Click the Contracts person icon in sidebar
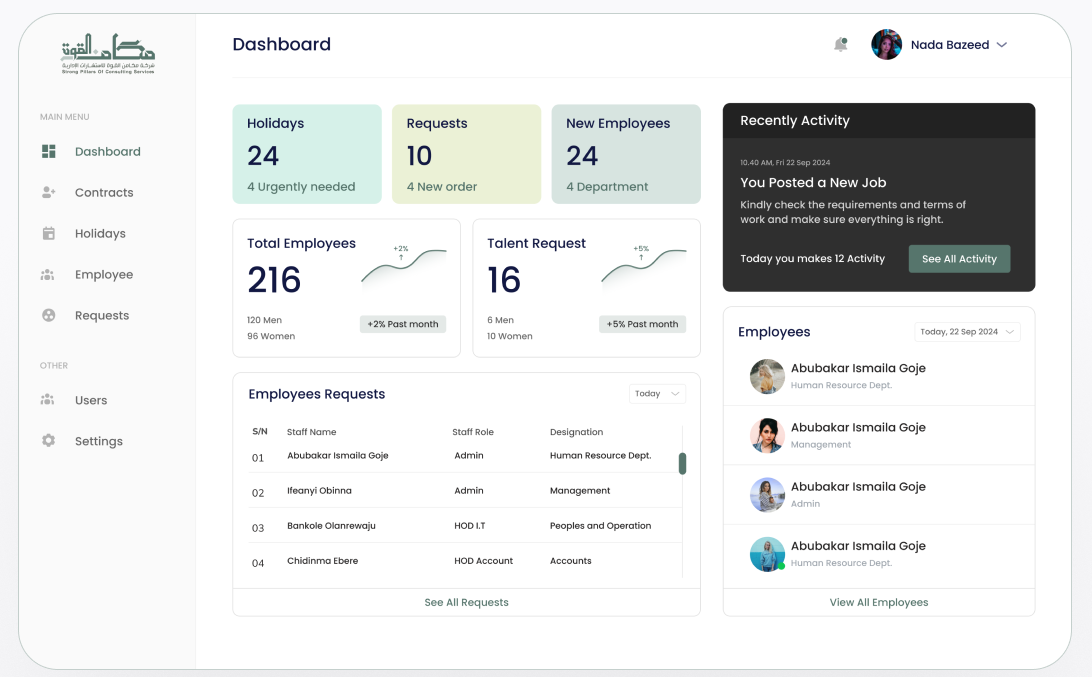 (x=48, y=193)
